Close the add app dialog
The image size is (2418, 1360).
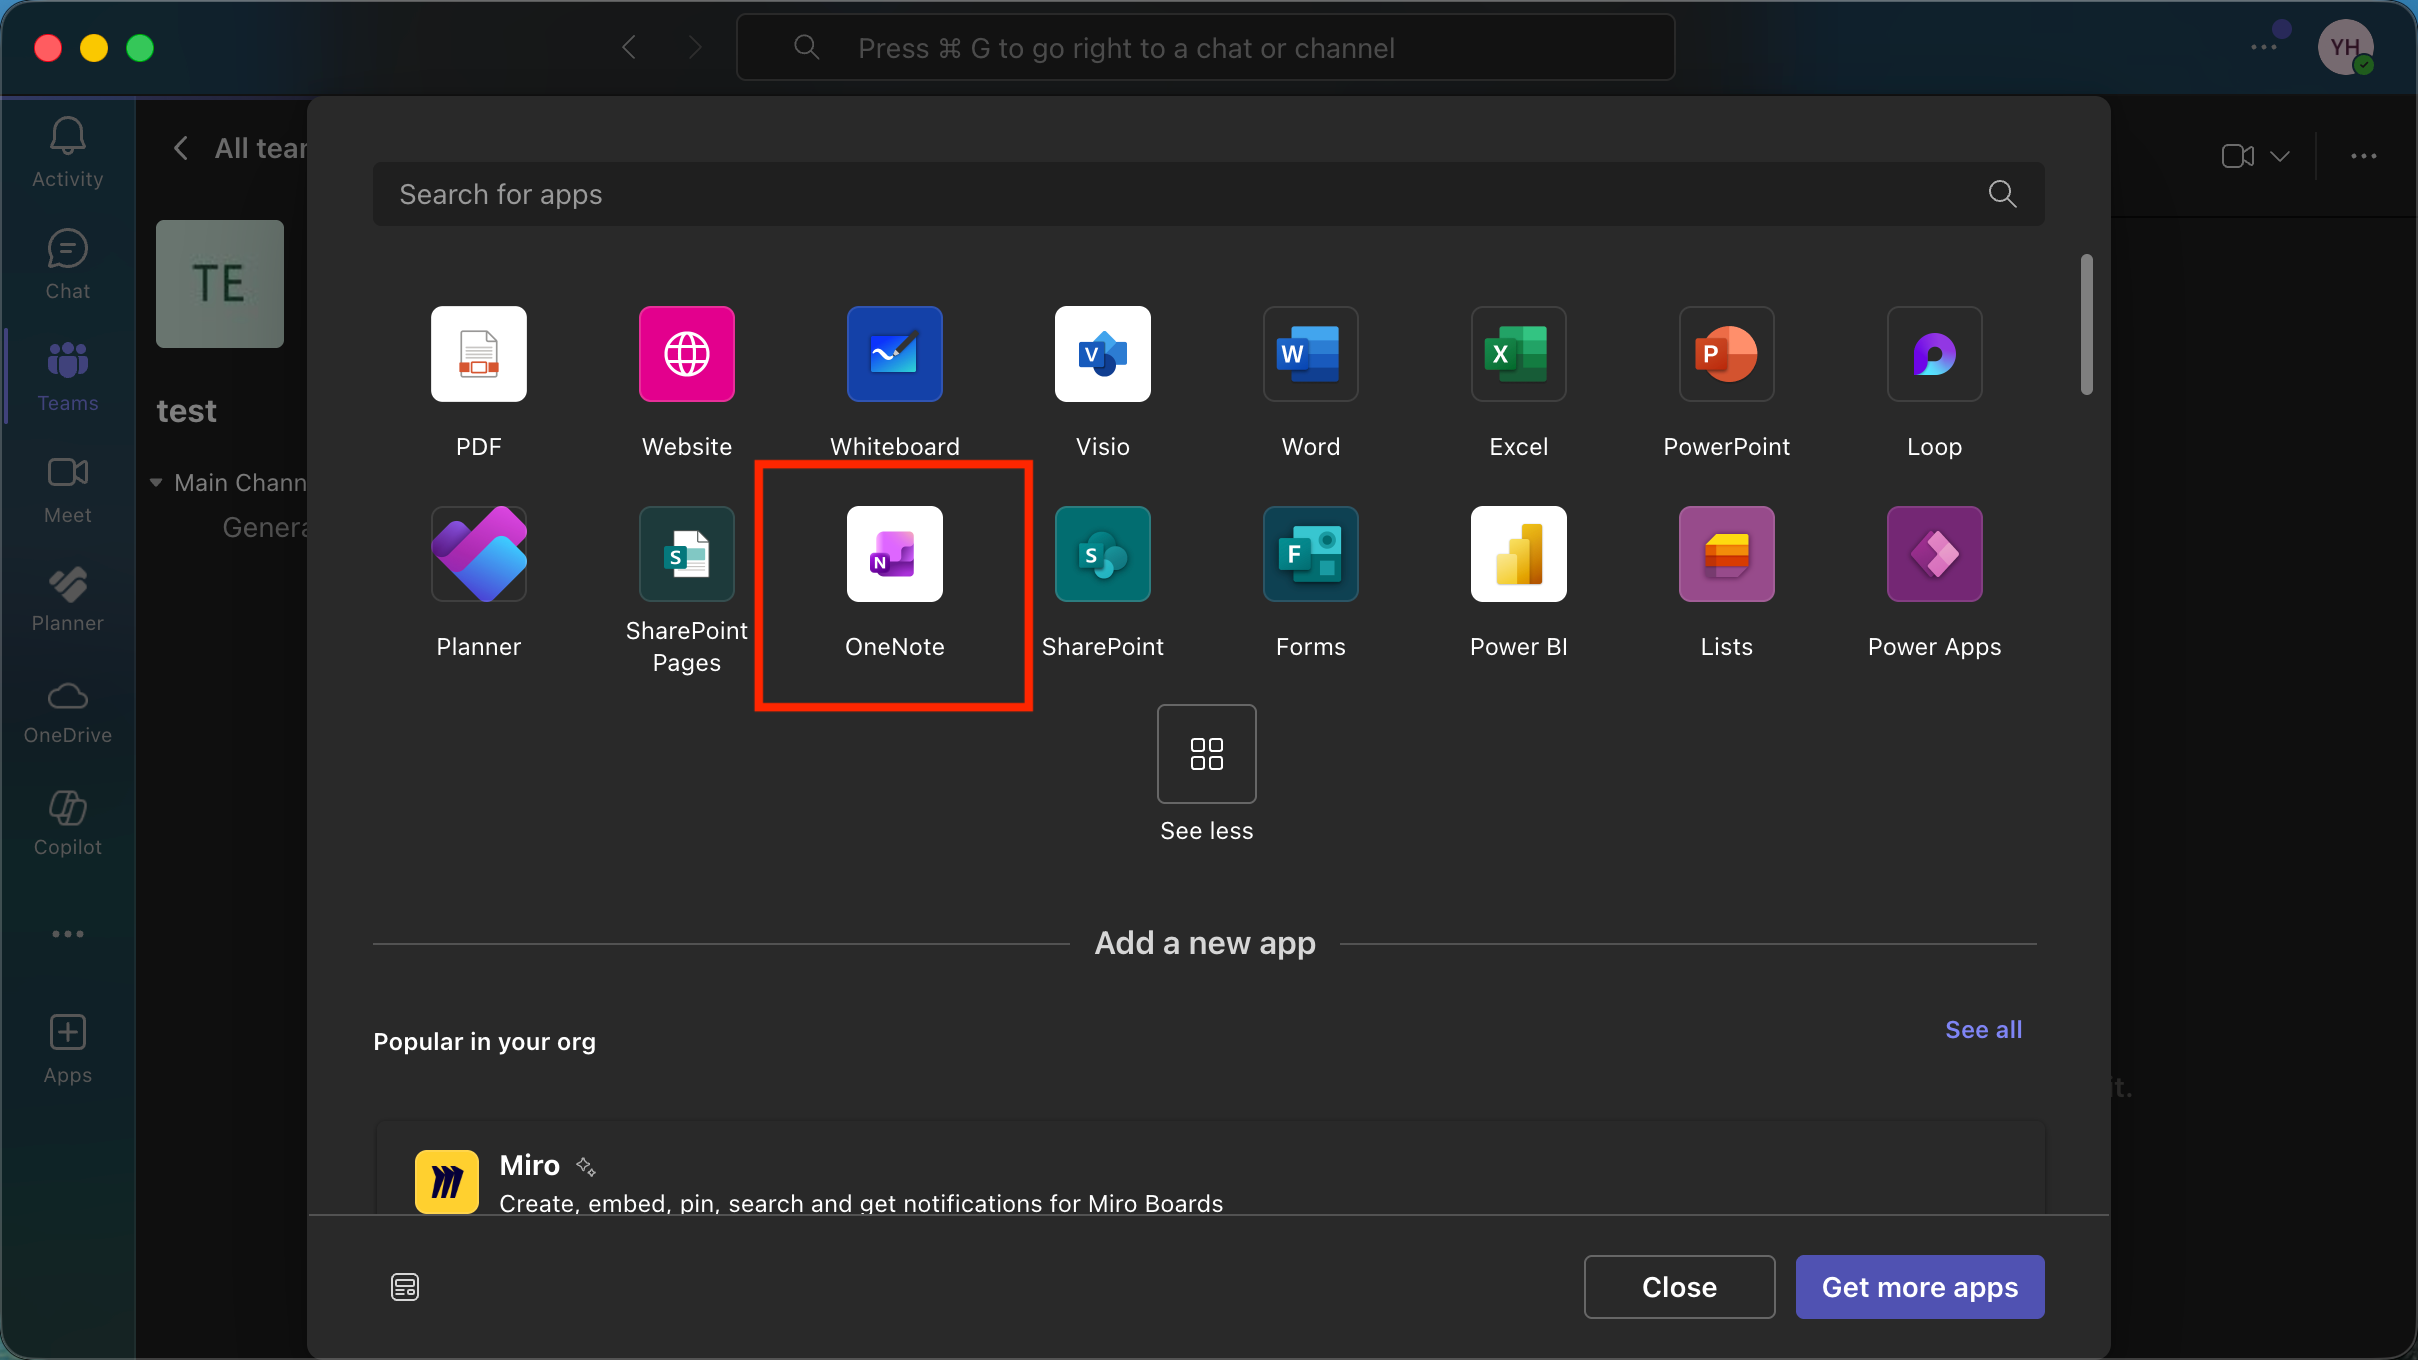(1679, 1287)
